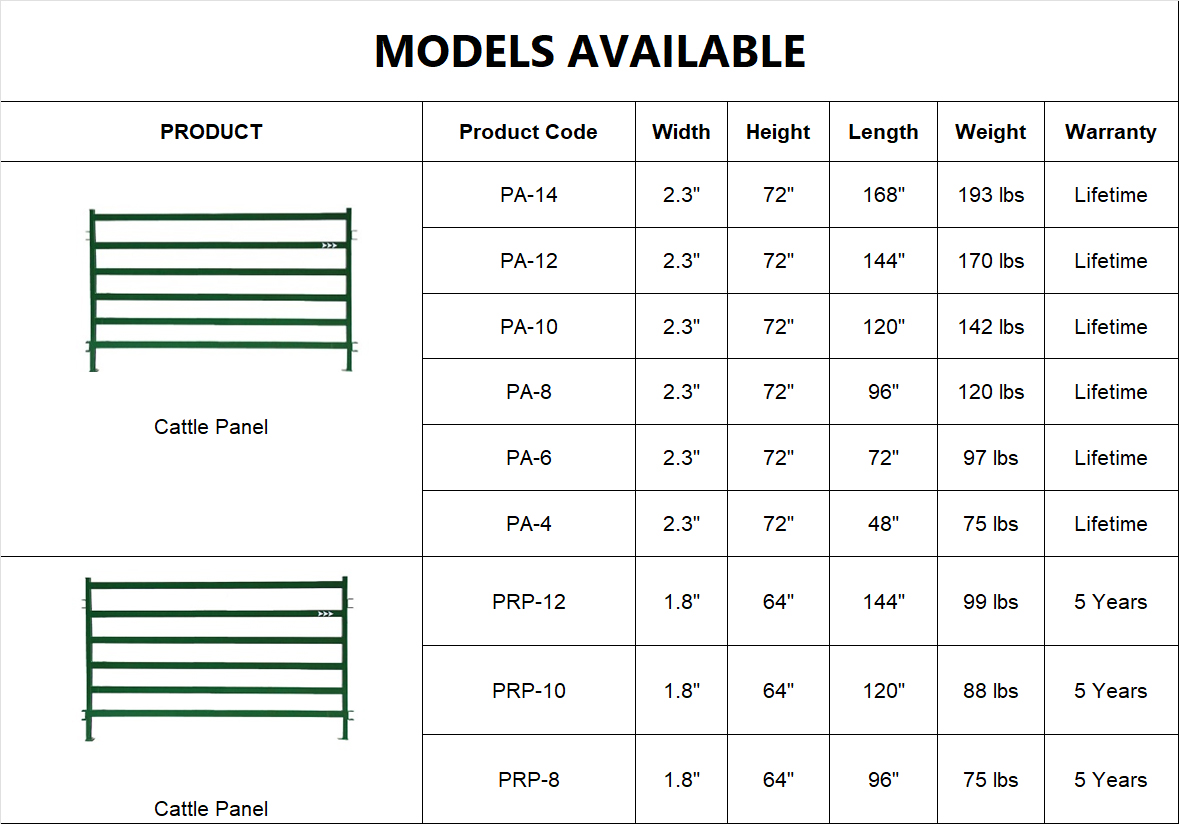1179x824 pixels.
Task: Click the PA-12 product code
Action: (529, 261)
